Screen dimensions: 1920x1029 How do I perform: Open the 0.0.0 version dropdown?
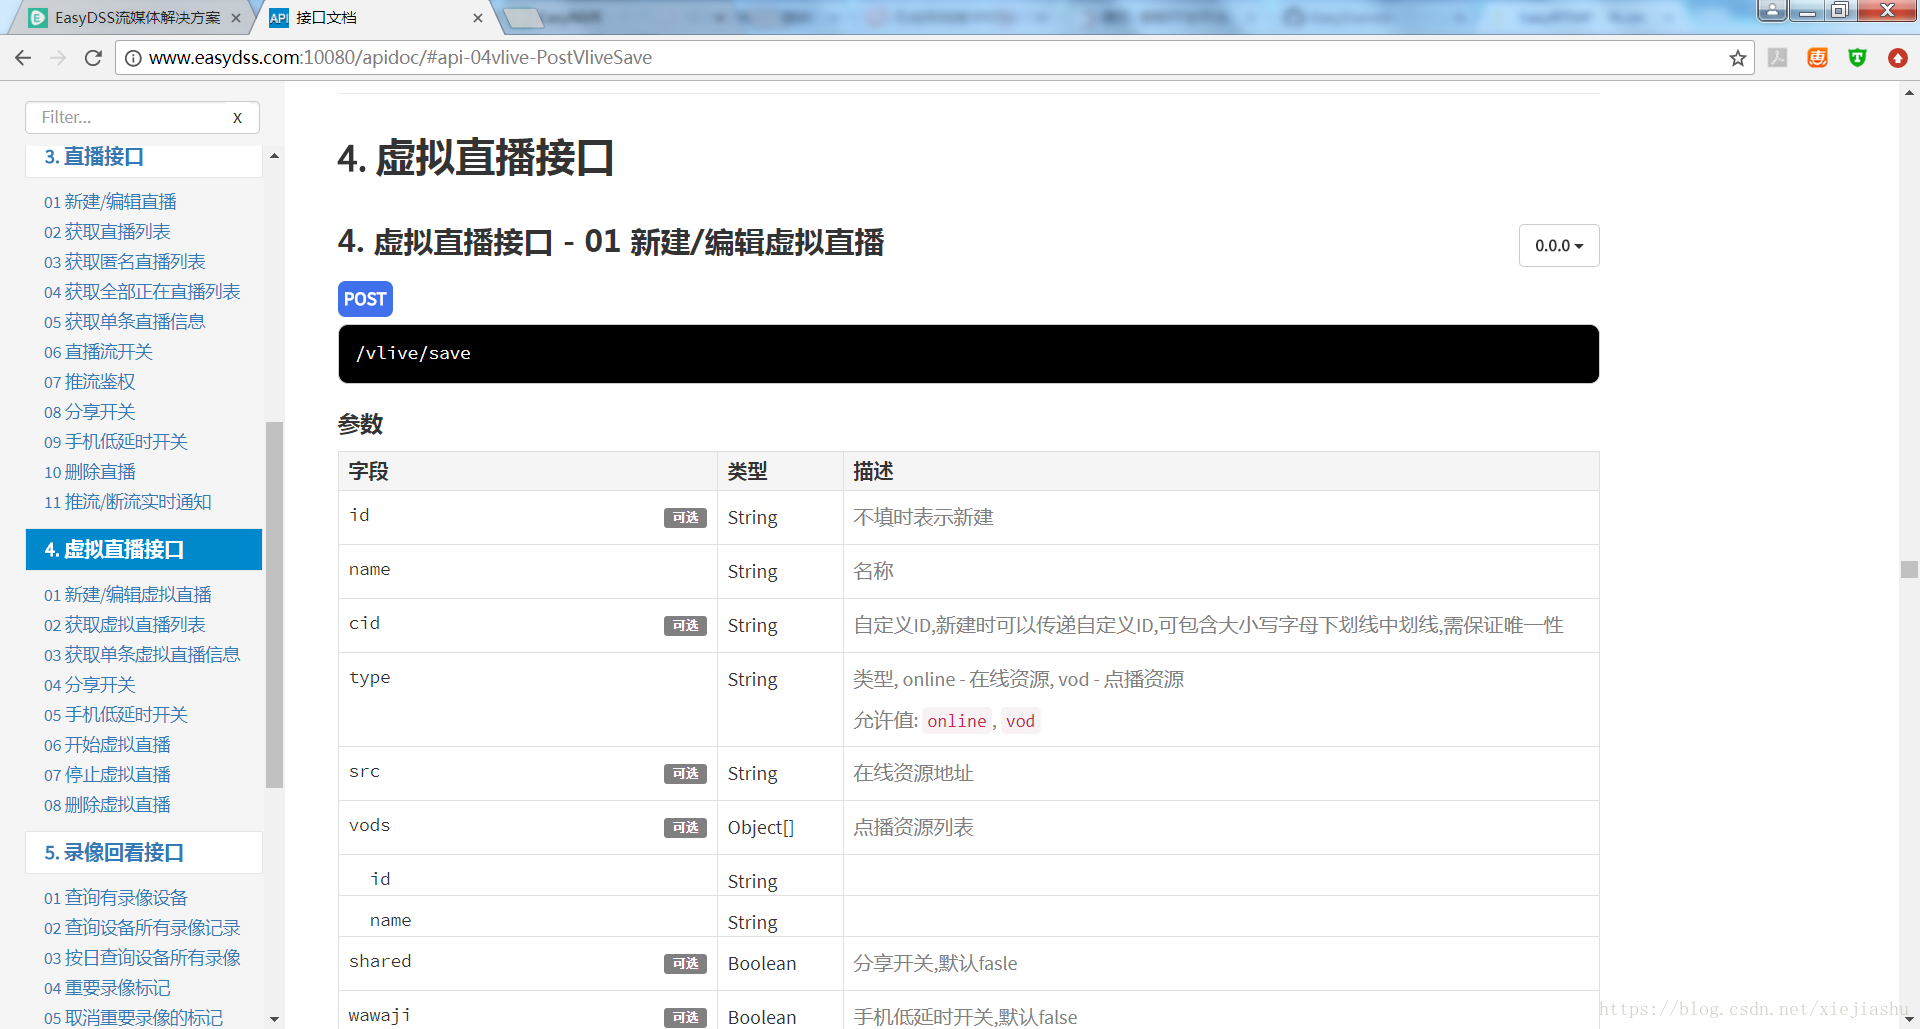pos(1559,246)
